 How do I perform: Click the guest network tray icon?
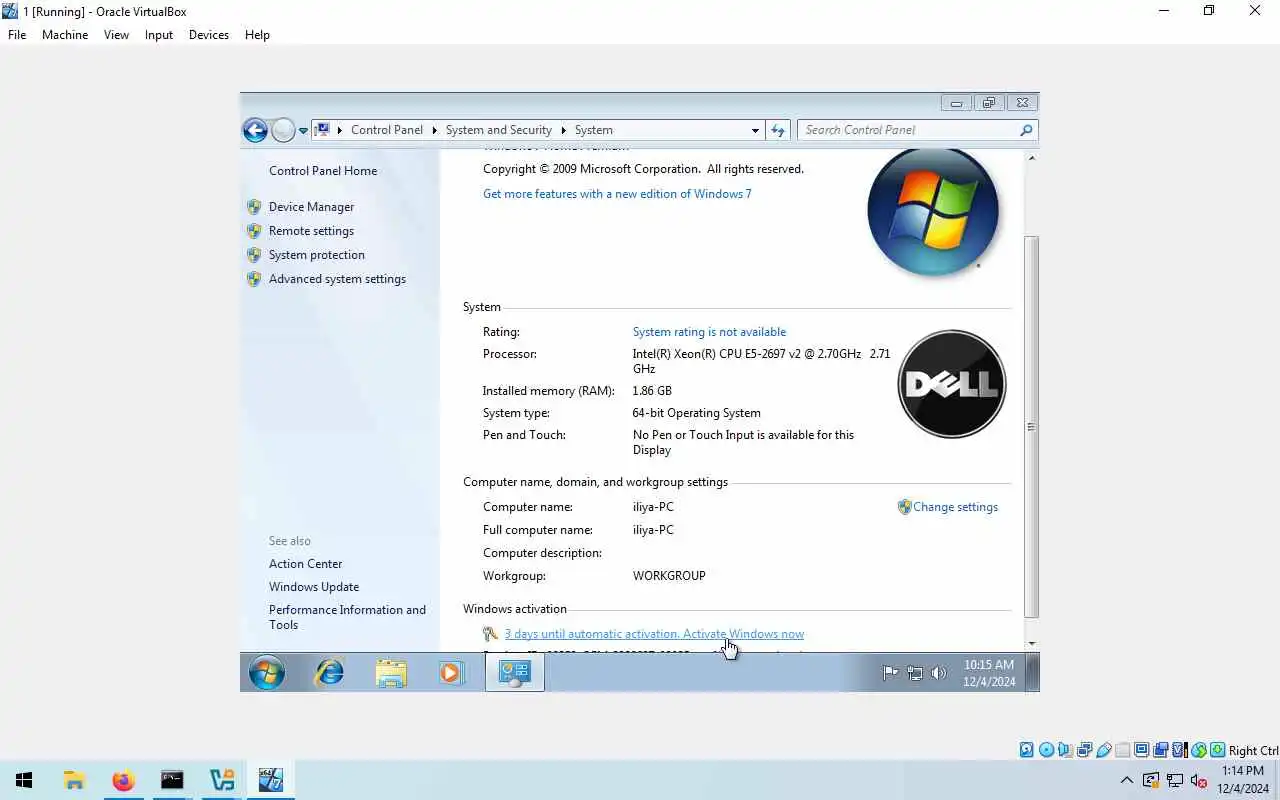[914, 673]
